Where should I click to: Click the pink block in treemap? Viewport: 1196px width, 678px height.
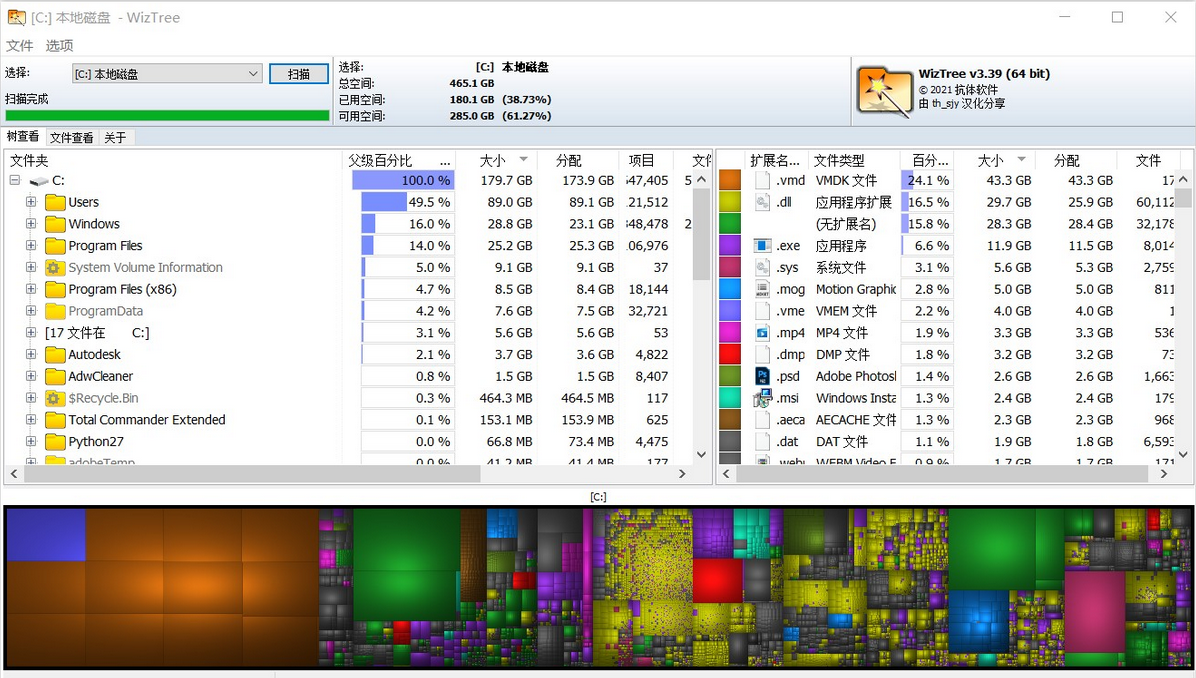pos(1095,610)
